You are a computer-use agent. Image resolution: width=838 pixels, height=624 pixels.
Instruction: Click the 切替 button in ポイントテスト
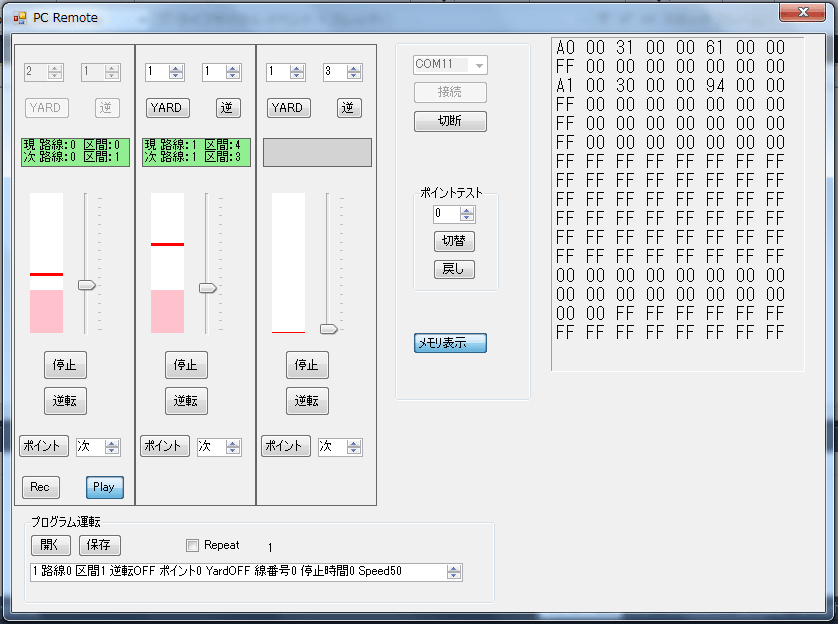(x=454, y=241)
